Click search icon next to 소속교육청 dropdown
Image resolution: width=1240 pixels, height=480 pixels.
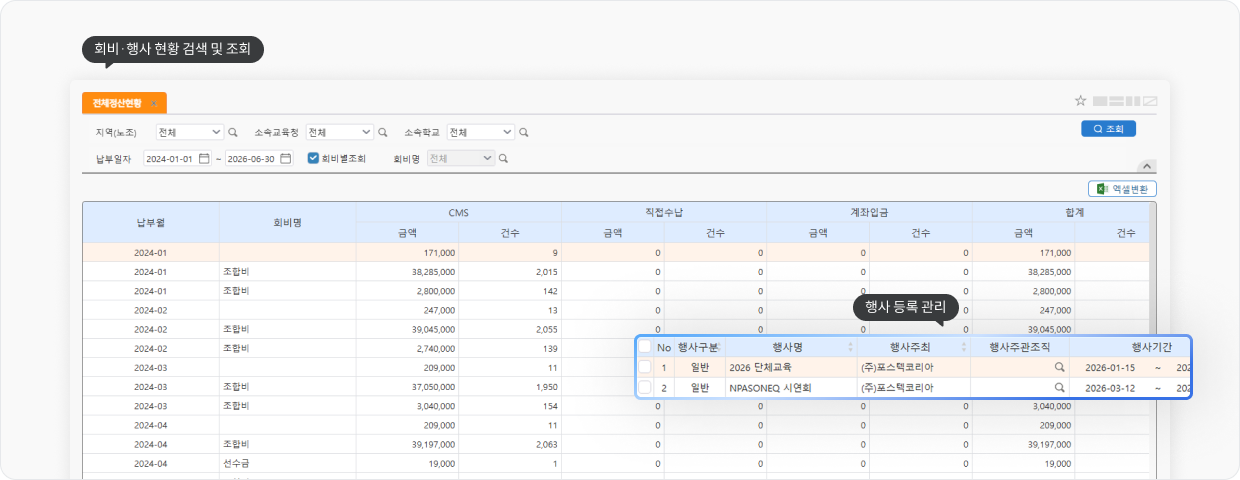coord(383,132)
